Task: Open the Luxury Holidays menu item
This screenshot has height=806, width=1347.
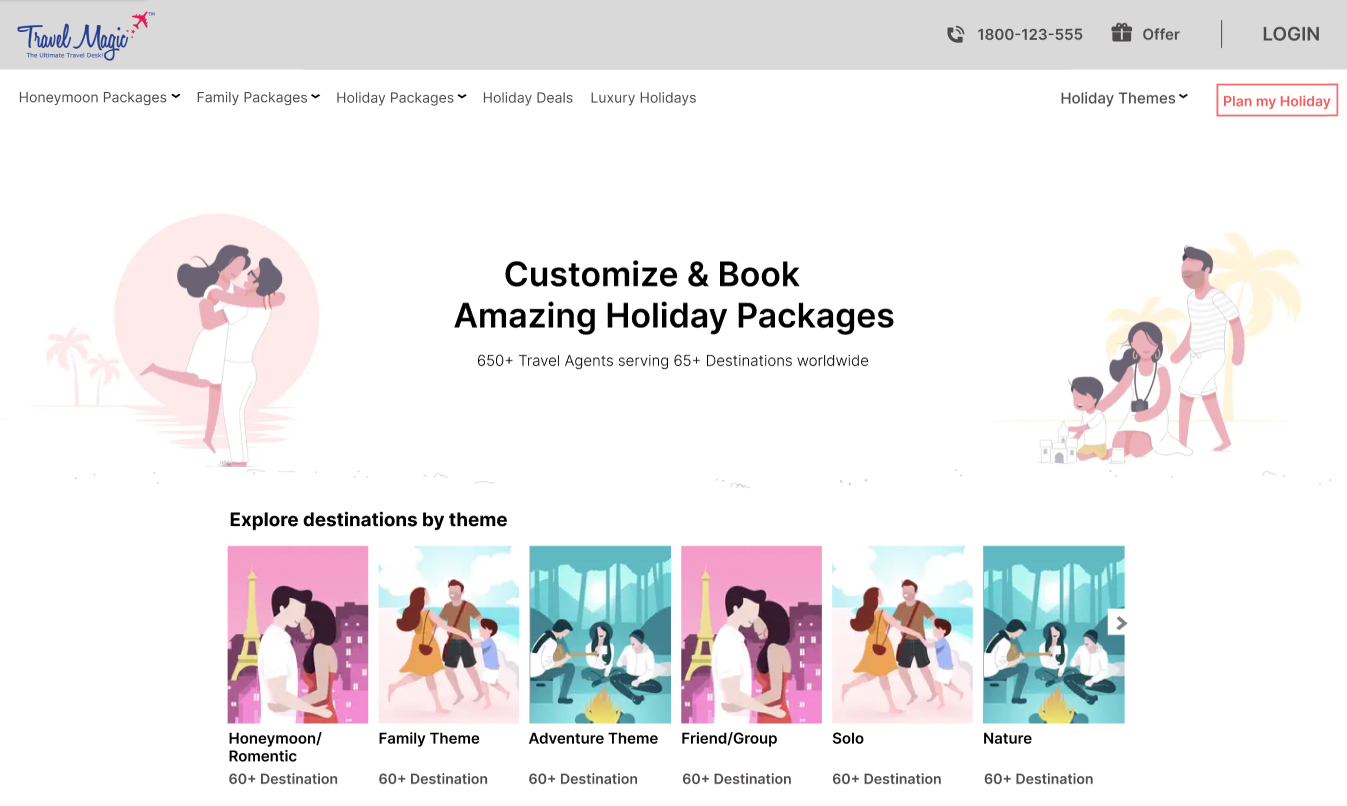Action: click(643, 97)
